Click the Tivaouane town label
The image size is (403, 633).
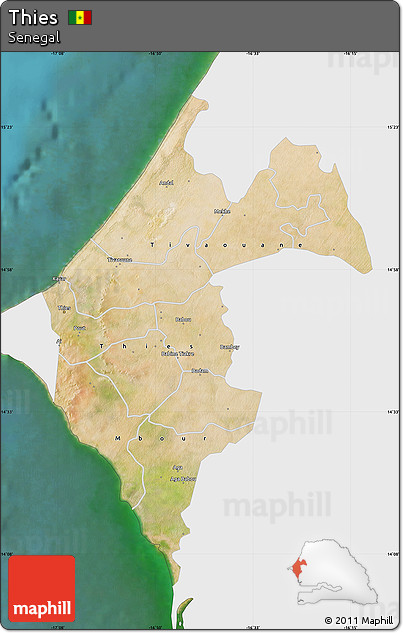pyautogui.click(x=120, y=260)
